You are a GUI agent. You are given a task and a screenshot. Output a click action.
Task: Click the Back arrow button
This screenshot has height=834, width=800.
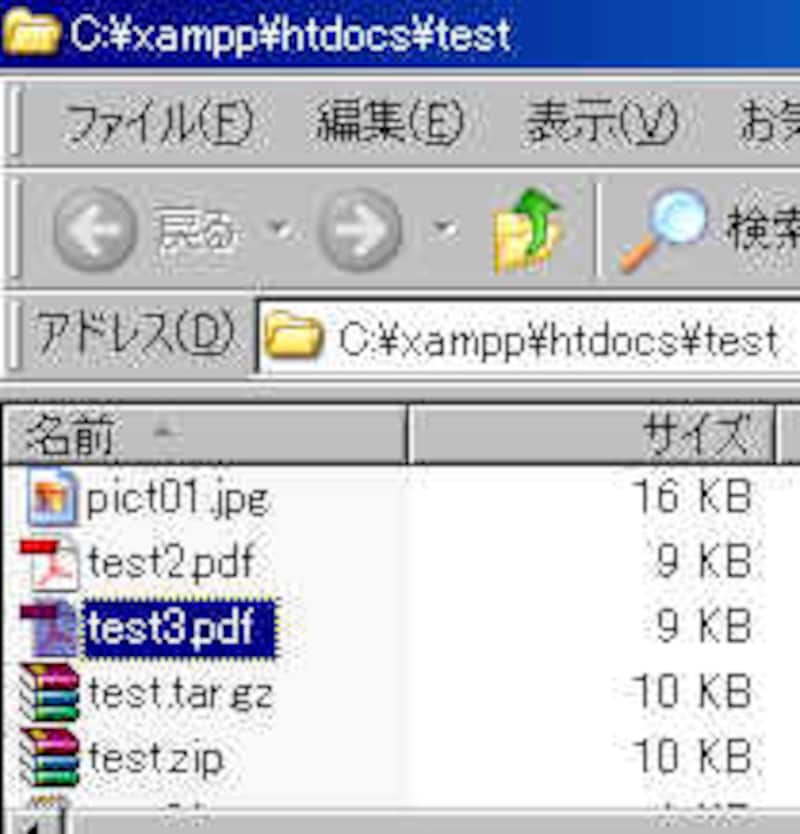[x=95, y=230]
